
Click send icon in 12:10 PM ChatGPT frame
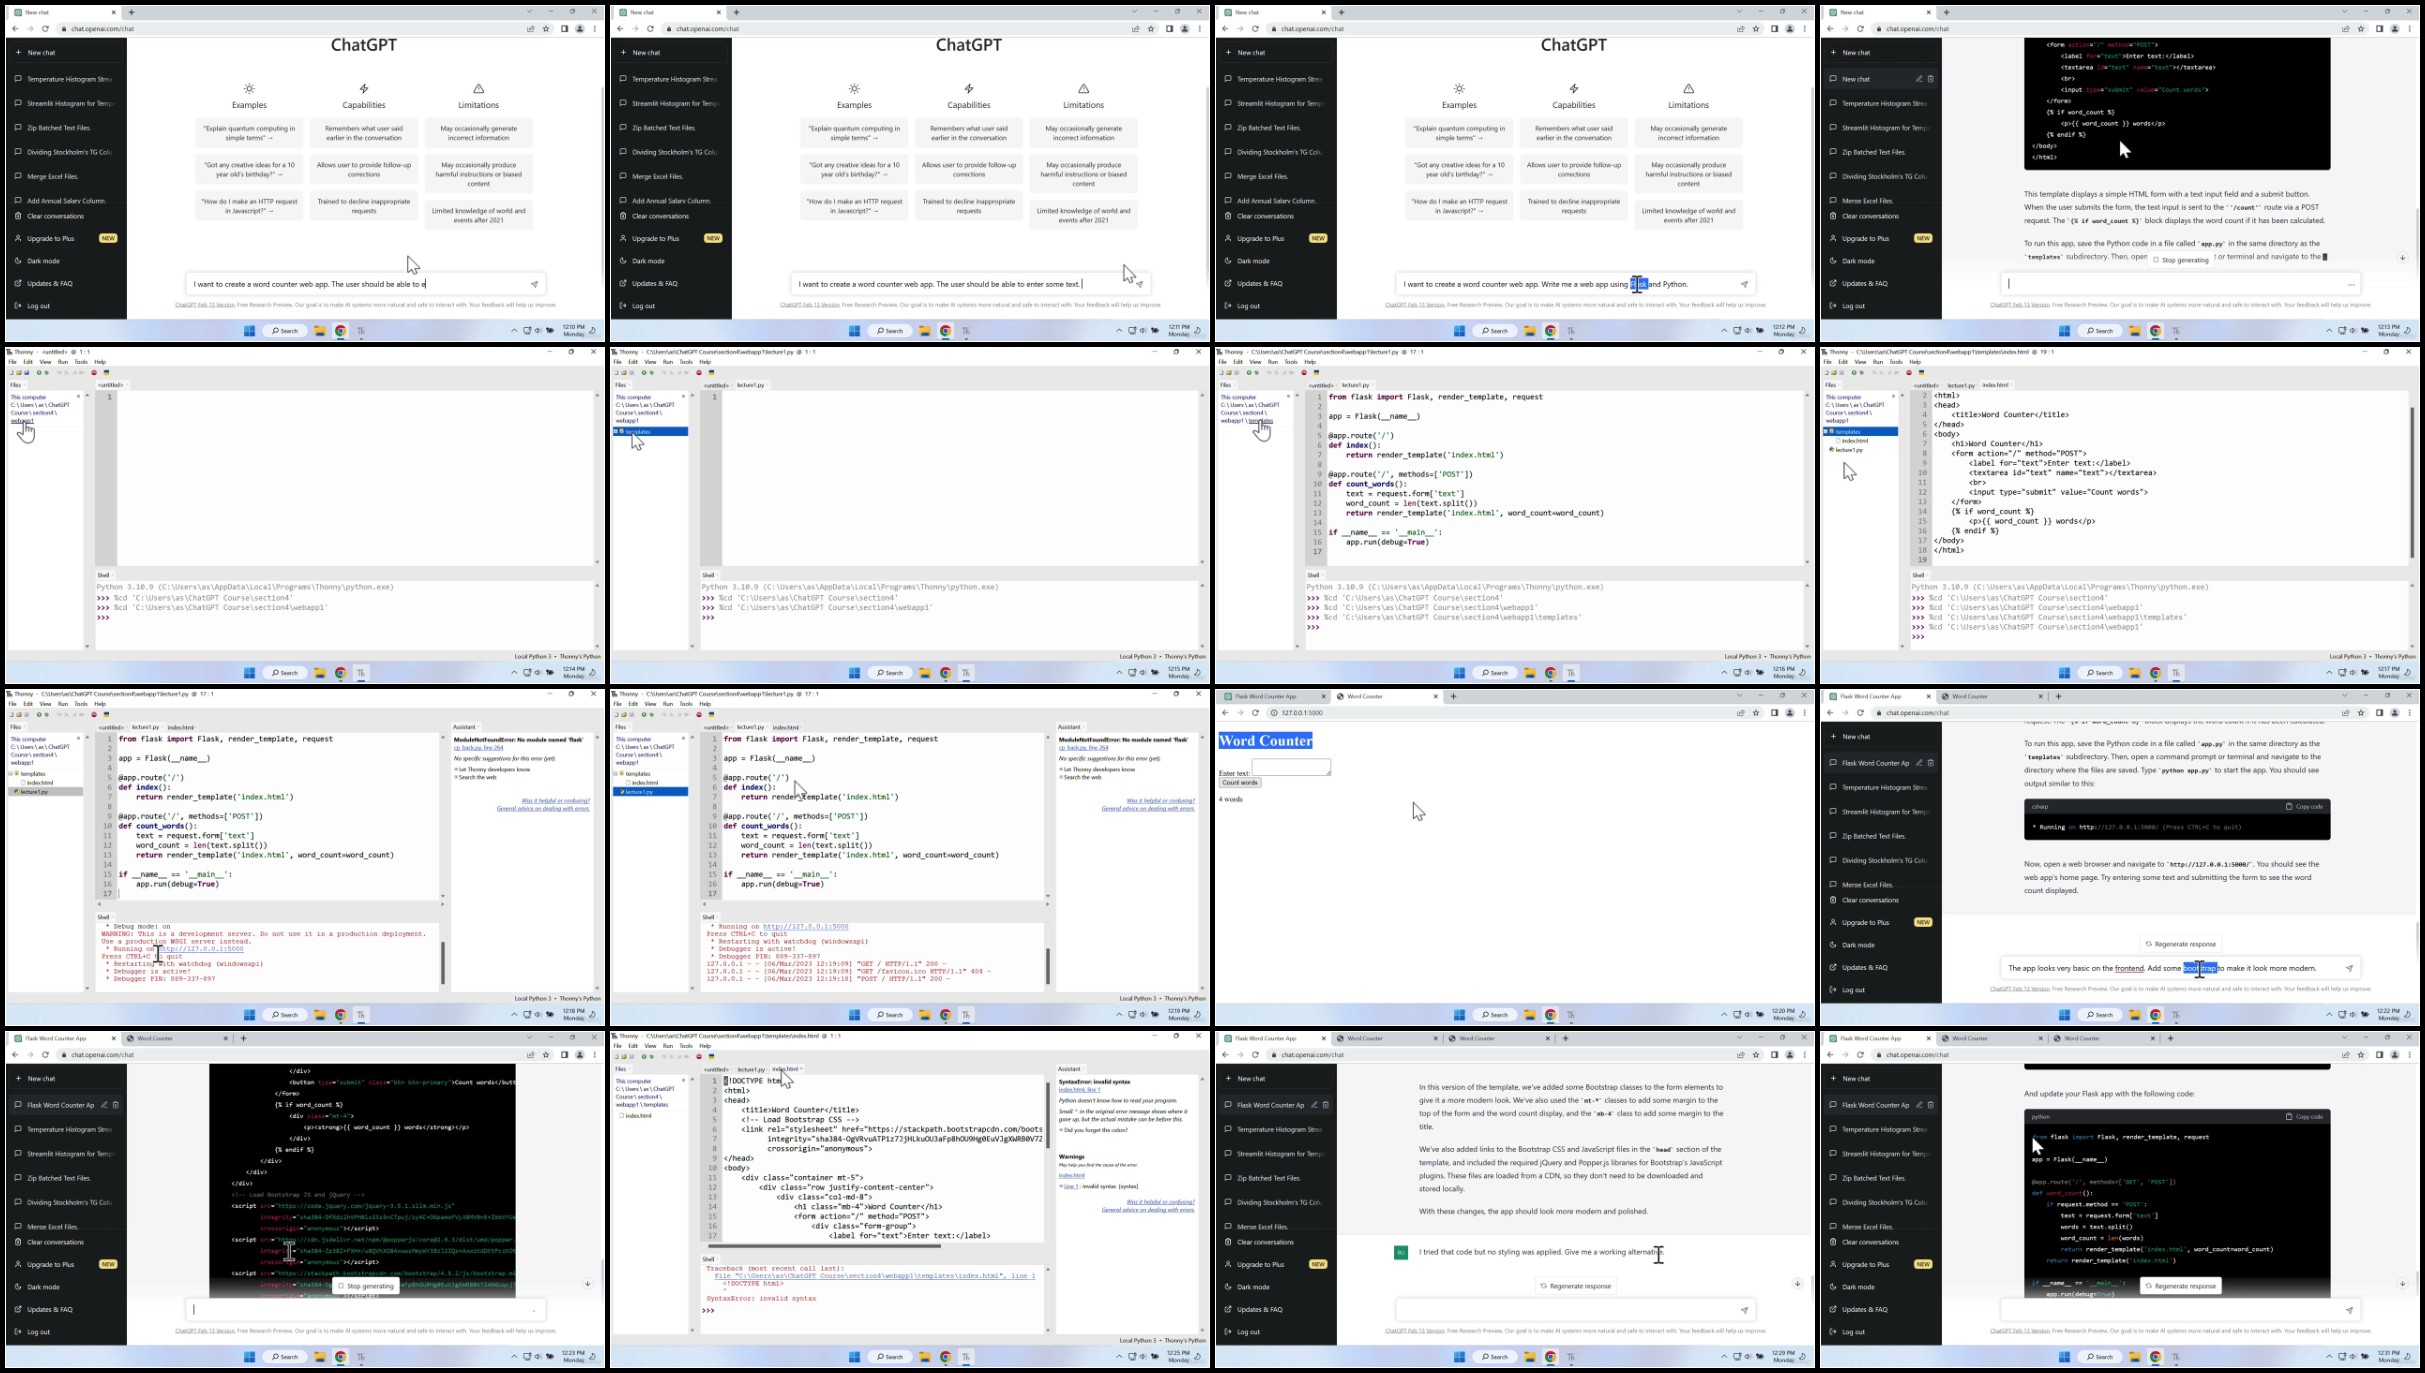[x=534, y=284]
